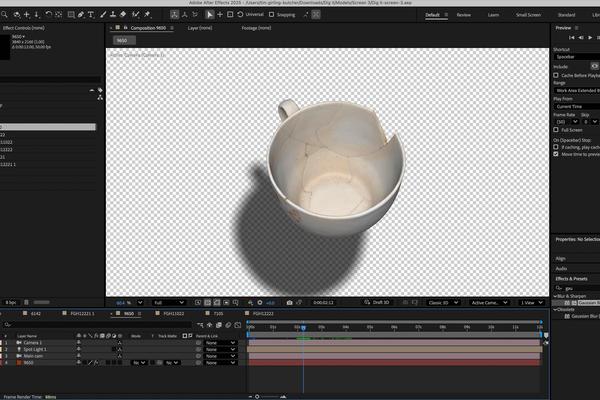
Task: Open the Align panel header
Action: click(x=561, y=259)
